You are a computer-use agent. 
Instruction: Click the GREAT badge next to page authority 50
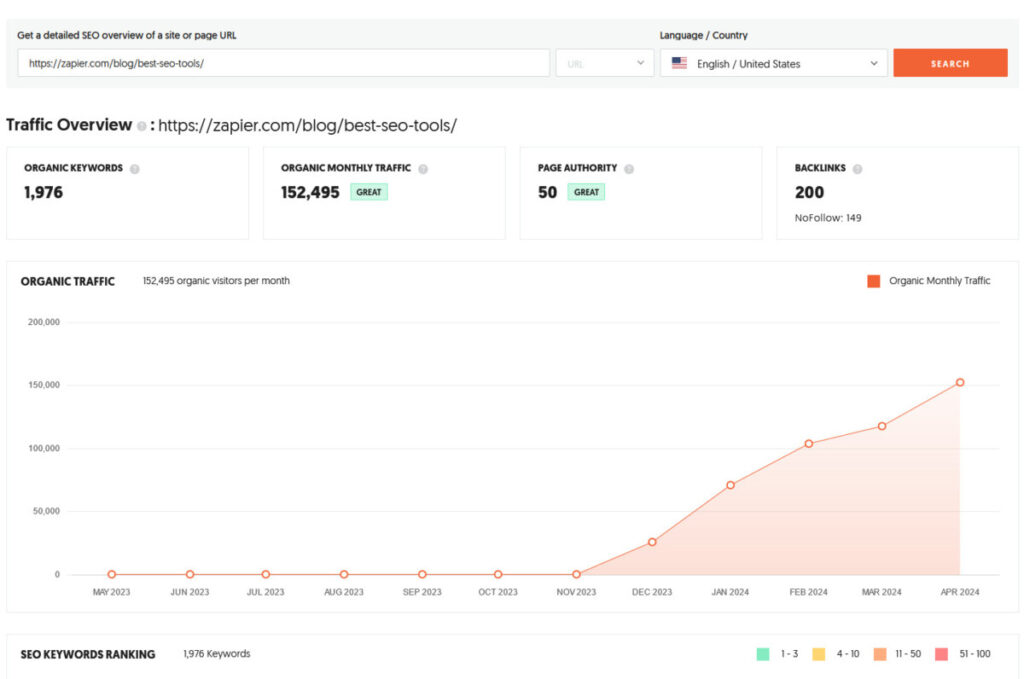(x=586, y=192)
